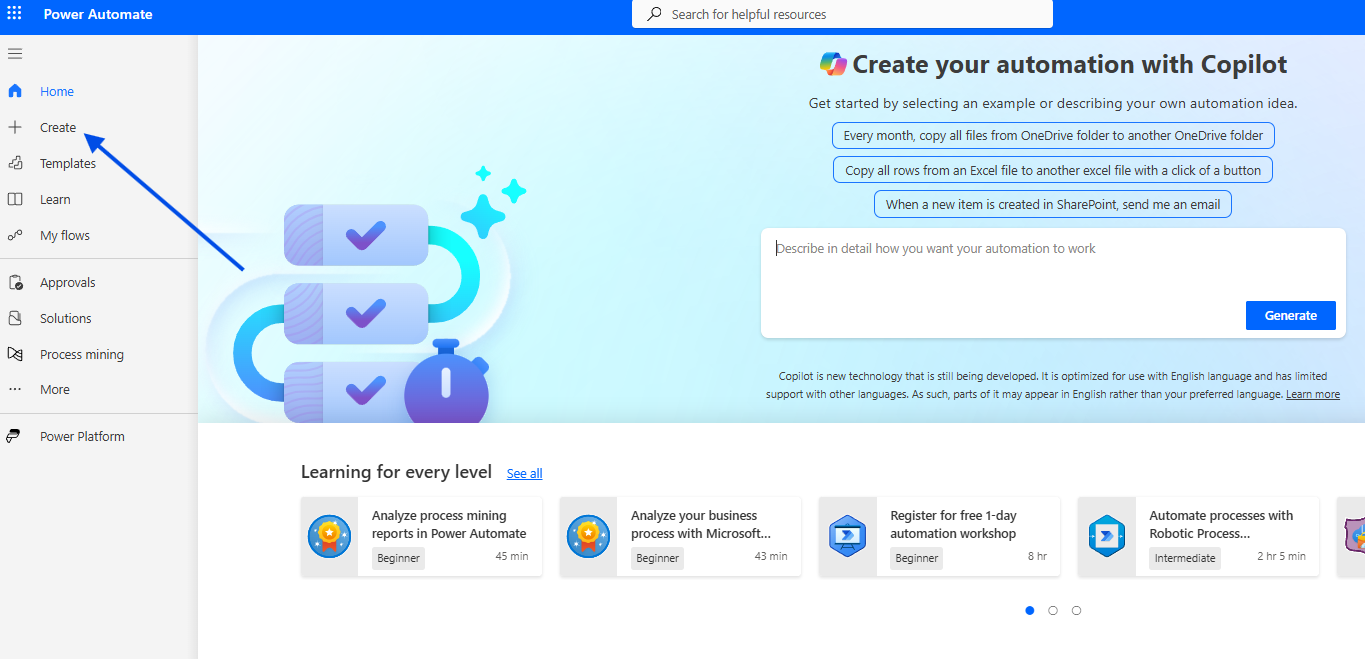Click the Generate button

tap(1290, 315)
